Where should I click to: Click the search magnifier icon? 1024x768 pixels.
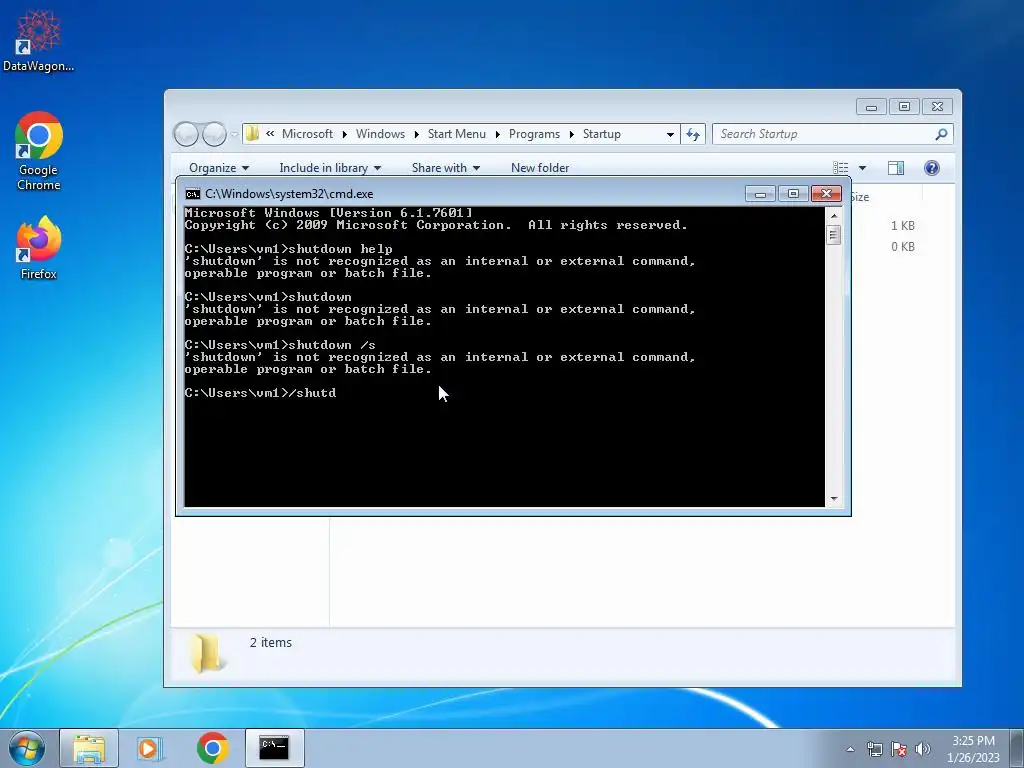coord(941,134)
